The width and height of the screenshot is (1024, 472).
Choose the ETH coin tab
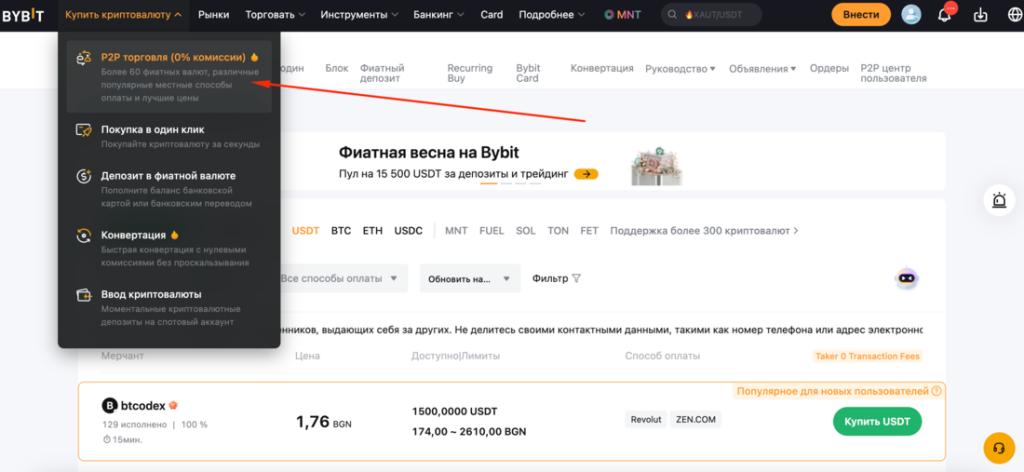[x=372, y=231]
